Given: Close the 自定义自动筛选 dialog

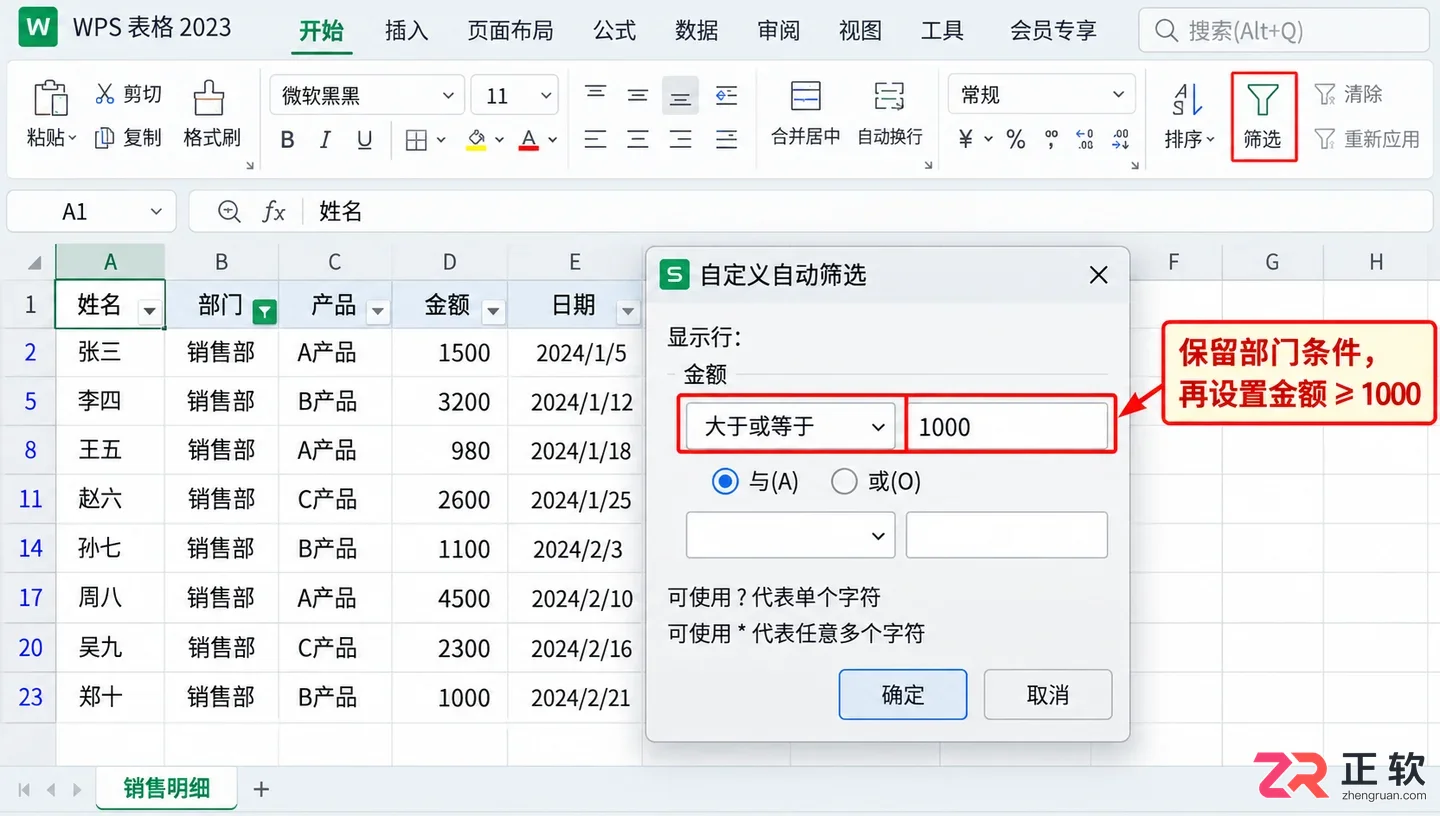Looking at the screenshot, I should coord(1098,275).
